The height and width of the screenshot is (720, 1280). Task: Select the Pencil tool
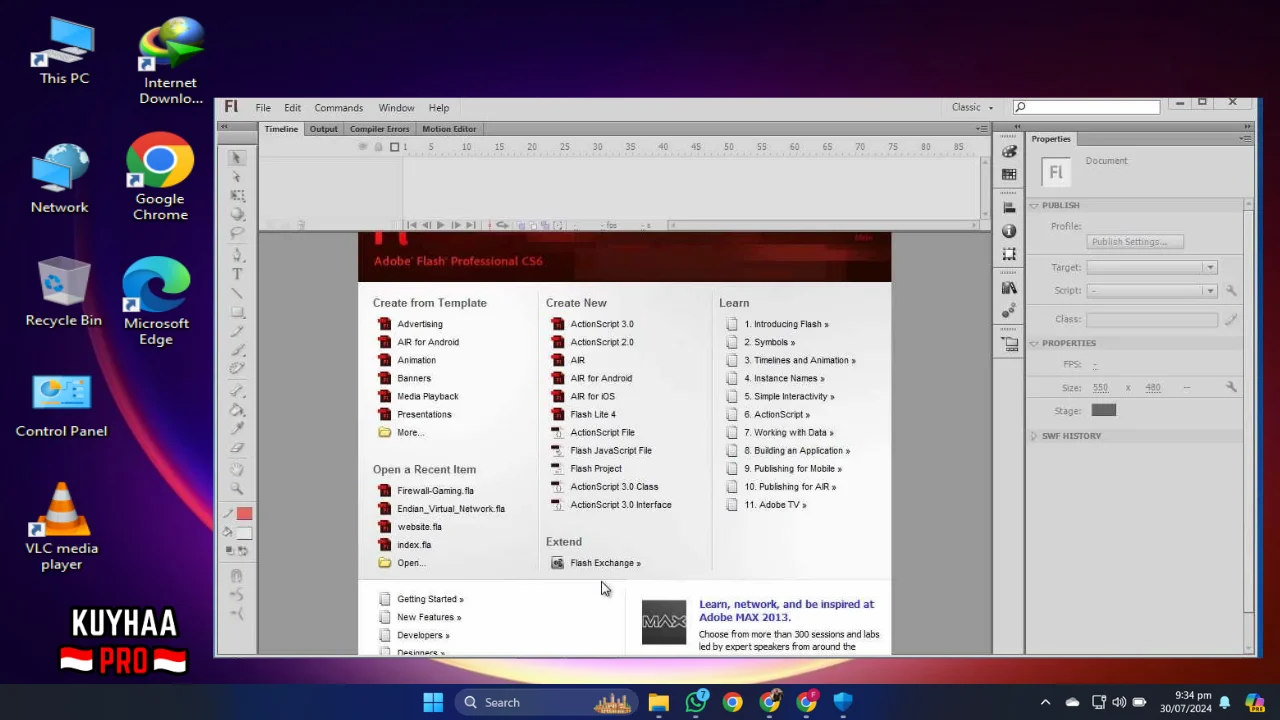coord(237,331)
